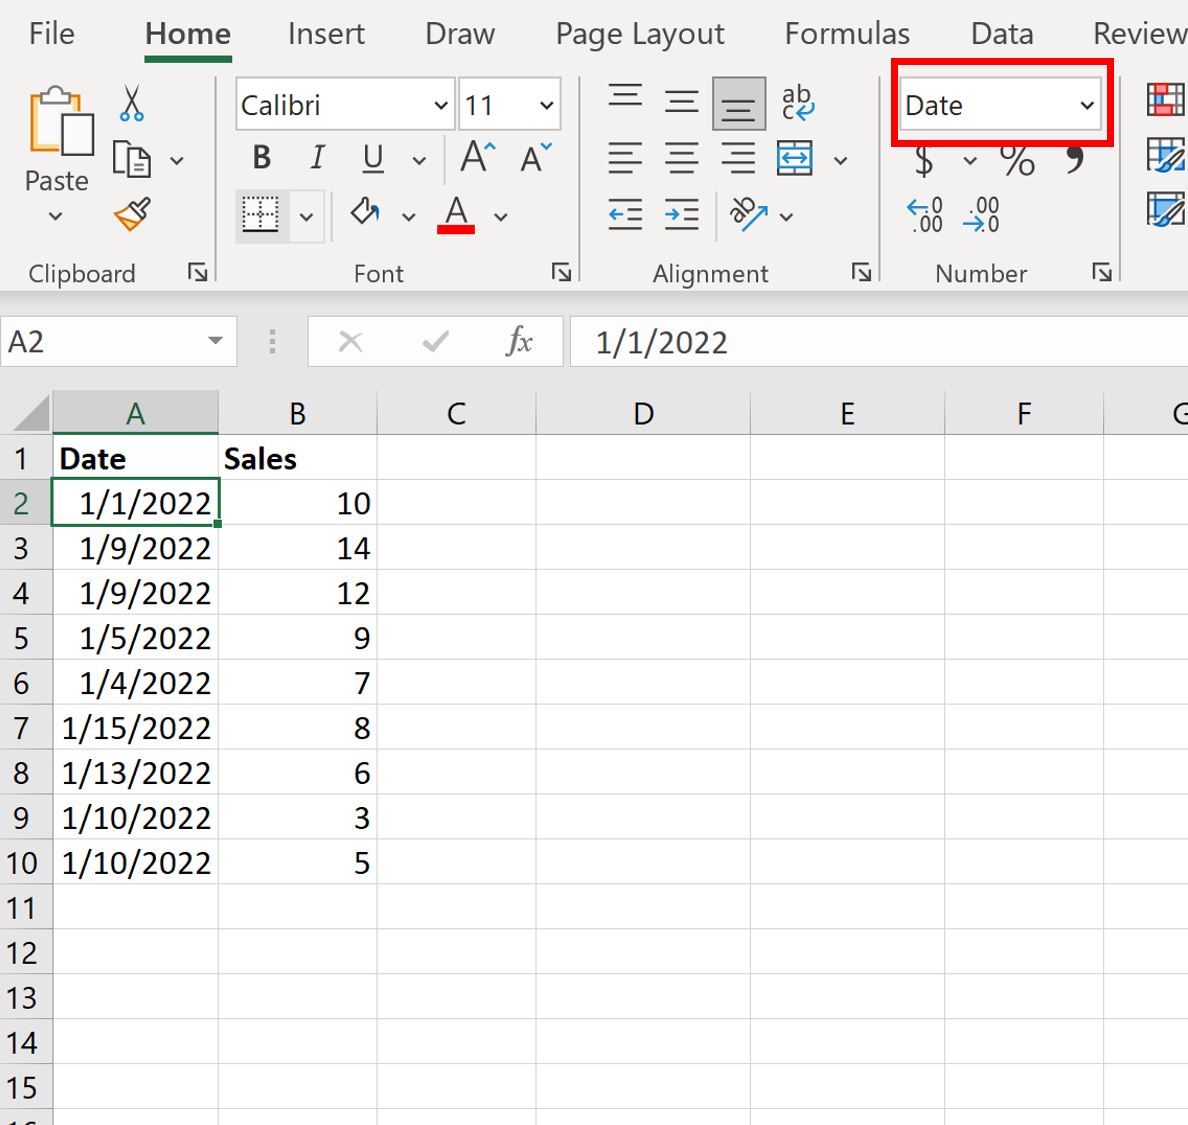The width and height of the screenshot is (1188, 1125).
Task: Toggle Bold formatting
Action: pos(262,158)
